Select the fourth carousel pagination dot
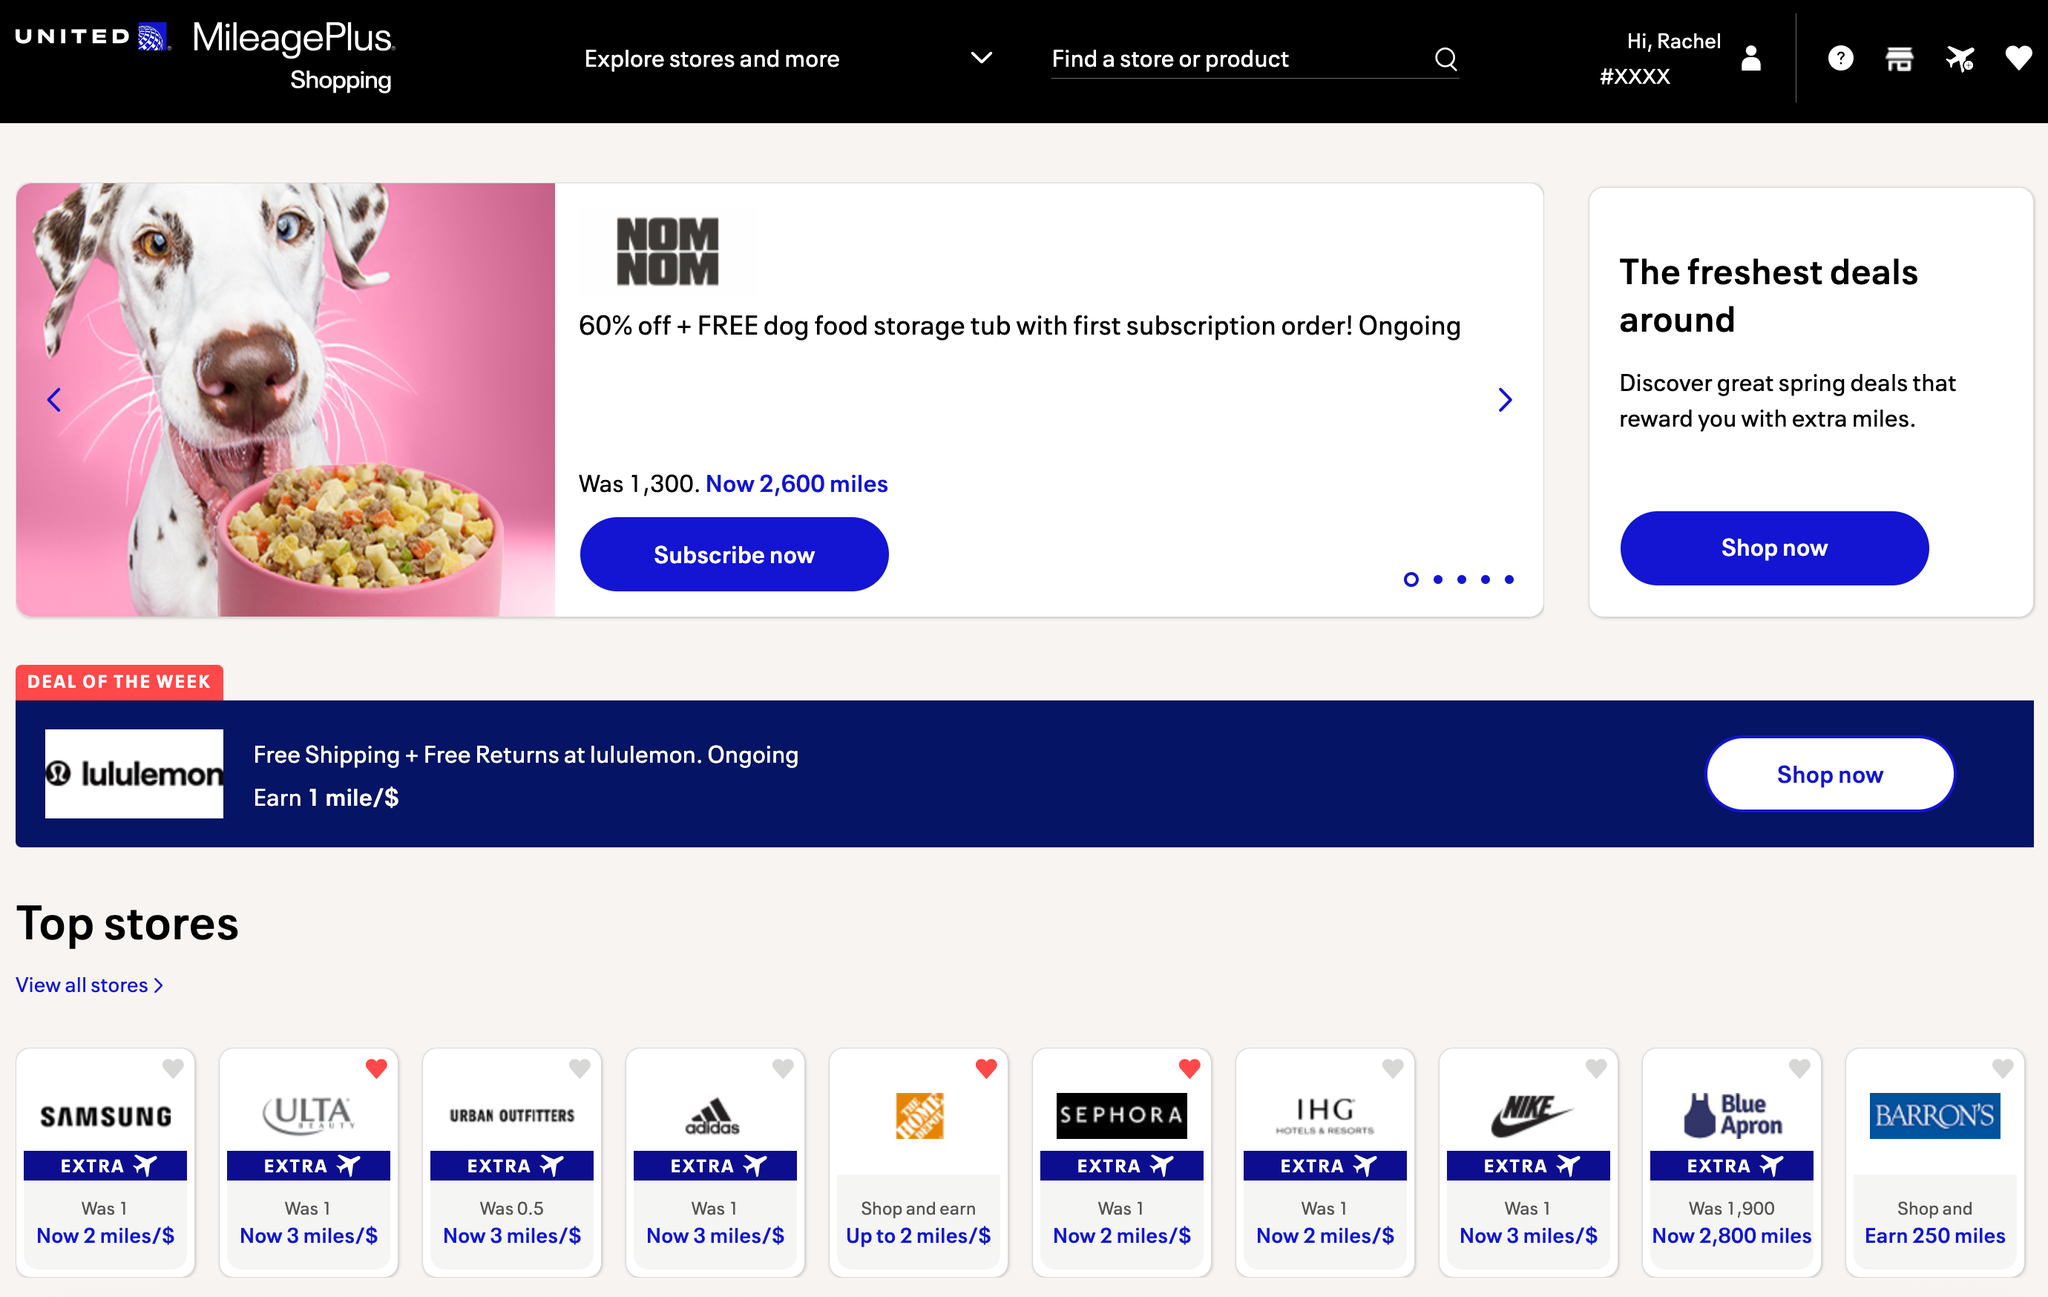The image size is (2048, 1297). [x=1485, y=579]
